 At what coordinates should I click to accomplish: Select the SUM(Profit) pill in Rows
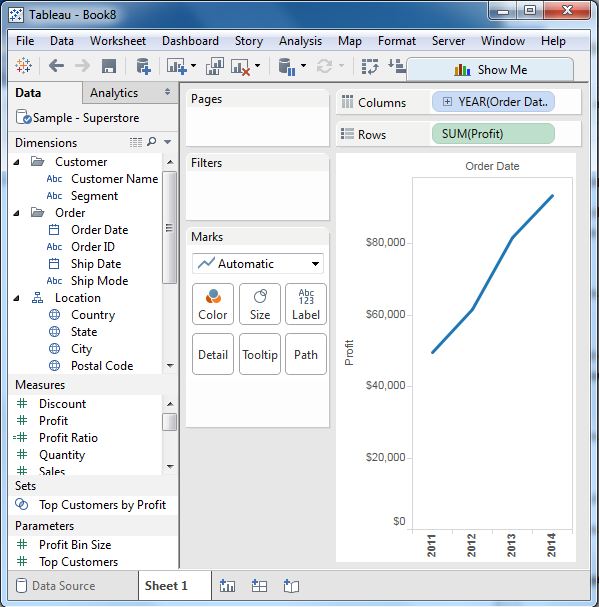[493, 134]
